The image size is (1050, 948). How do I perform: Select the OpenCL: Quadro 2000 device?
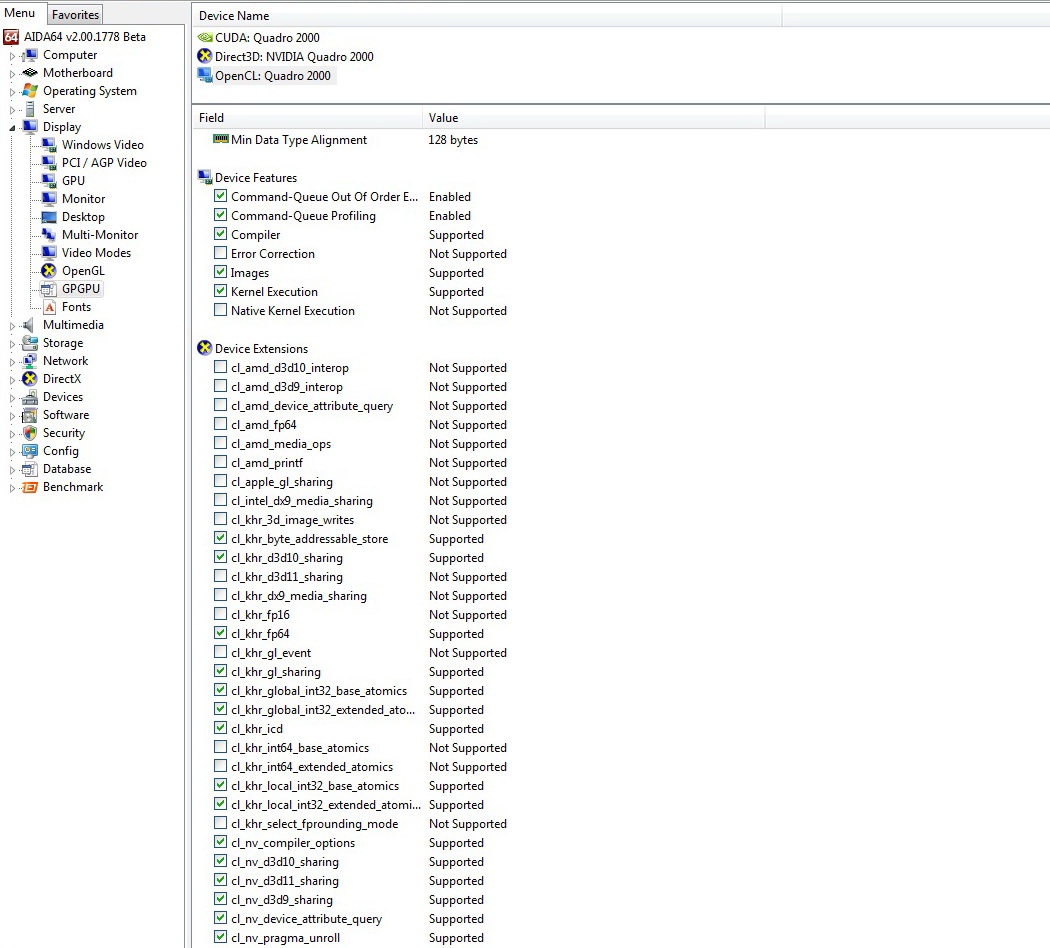click(x=273, y=76)
